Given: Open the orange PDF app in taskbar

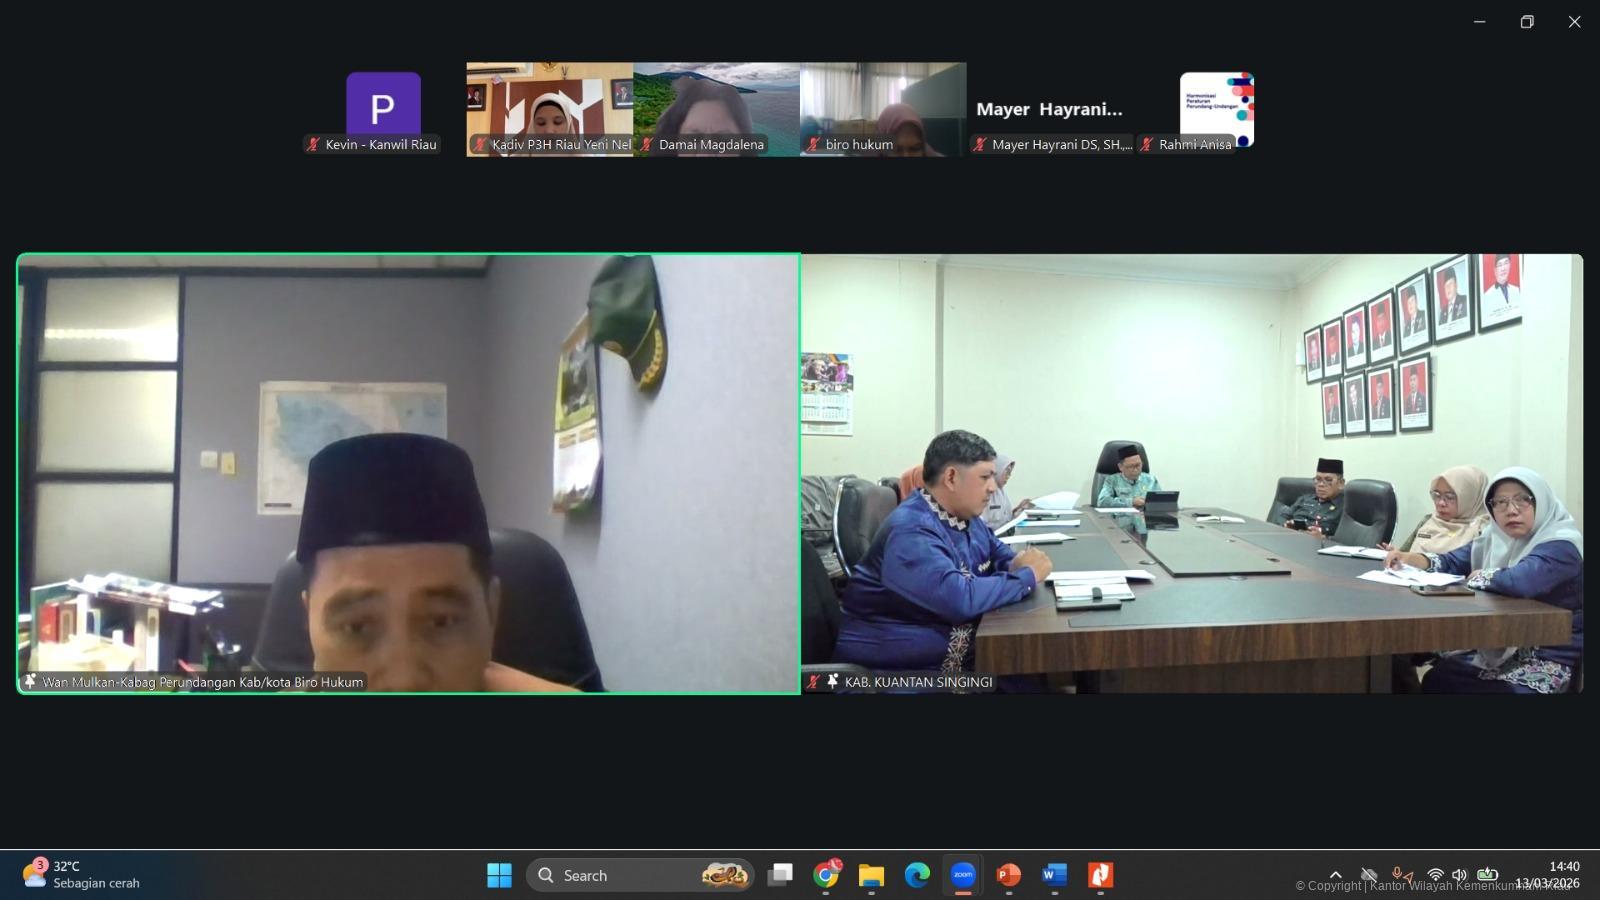Looking at the screenshot, I should [x=1100, y=875].
